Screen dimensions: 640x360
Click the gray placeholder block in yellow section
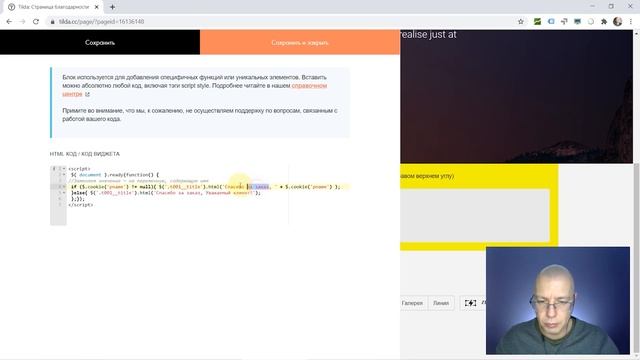click(x=475, y=216)
